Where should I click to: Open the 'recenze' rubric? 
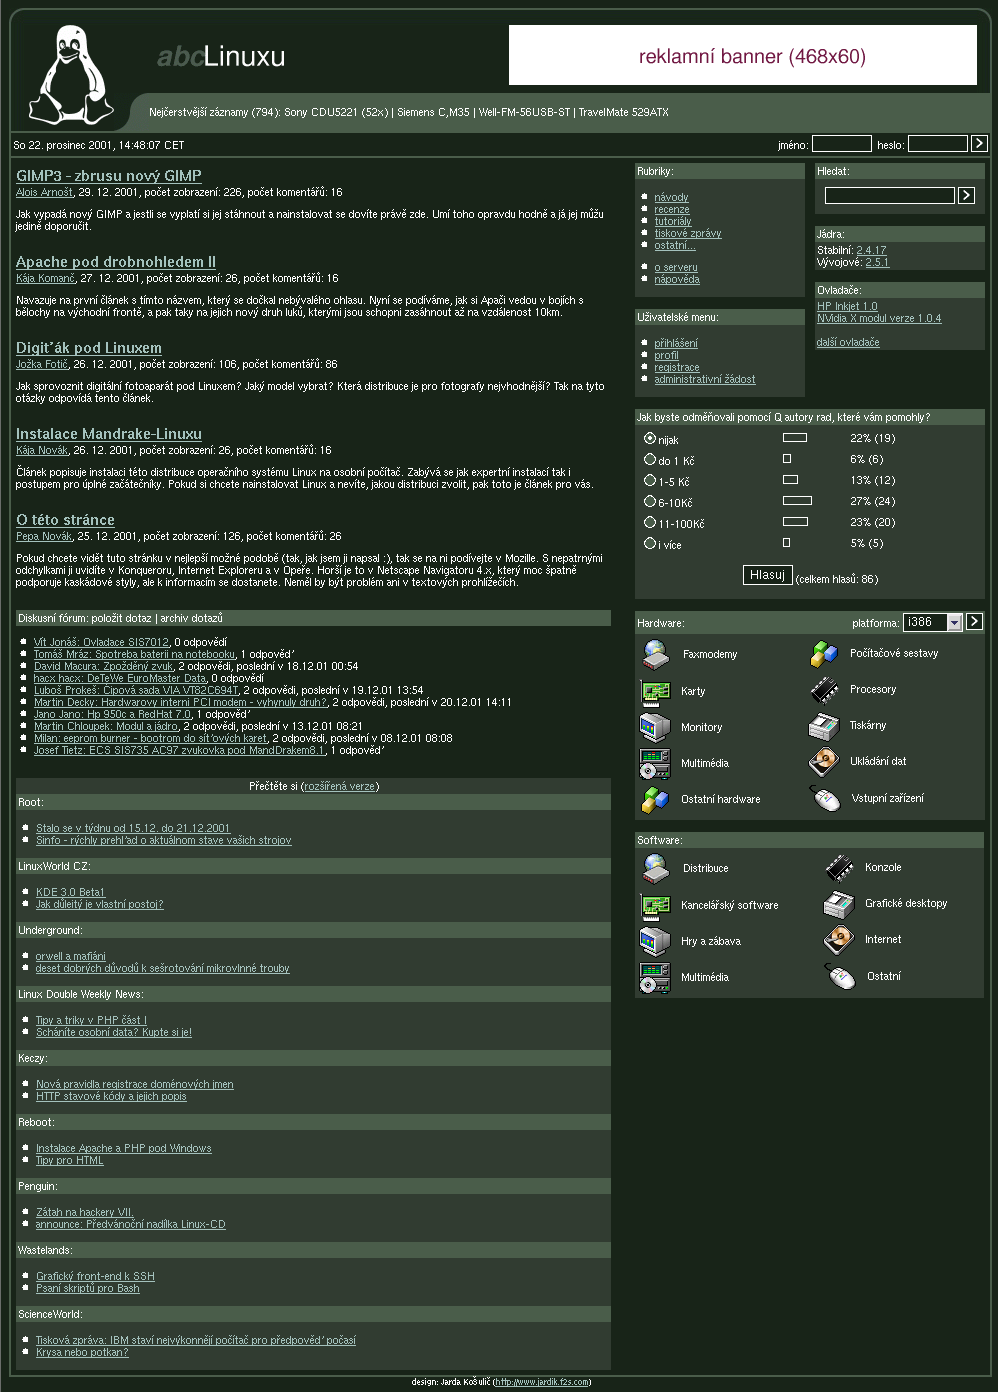tap(672, 209)
